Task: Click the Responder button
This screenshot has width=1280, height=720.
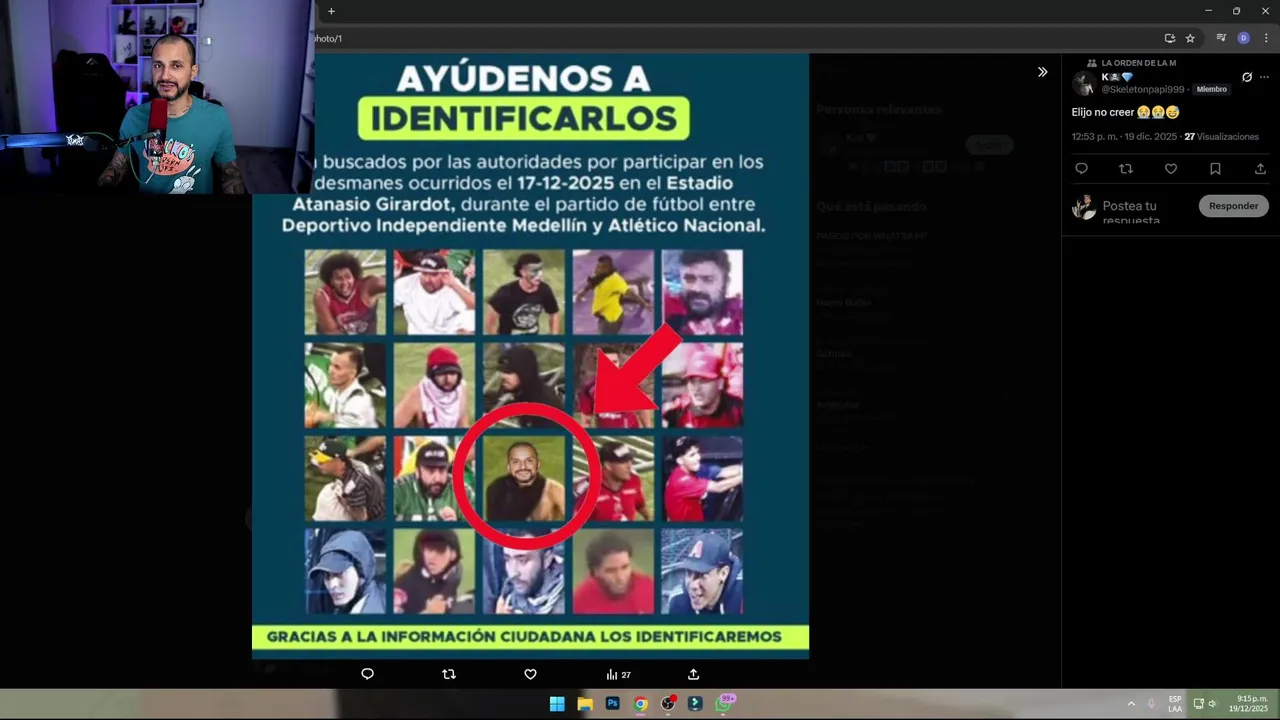Action: pos(1233,206)
